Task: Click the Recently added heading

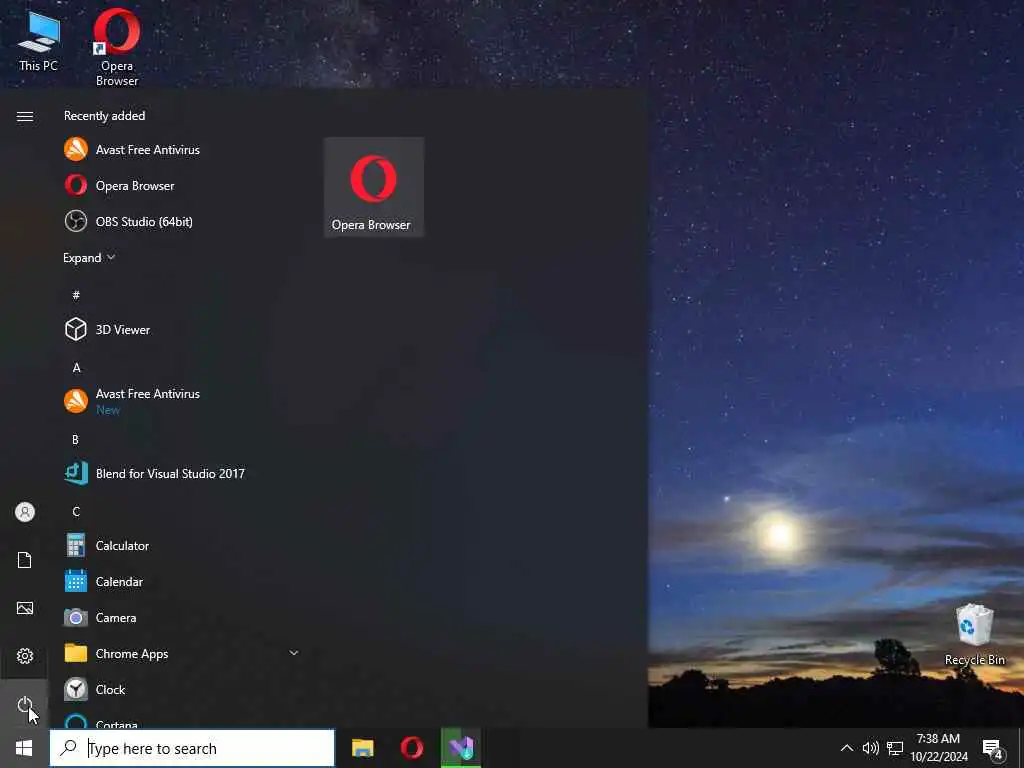Action: (104, 116)
